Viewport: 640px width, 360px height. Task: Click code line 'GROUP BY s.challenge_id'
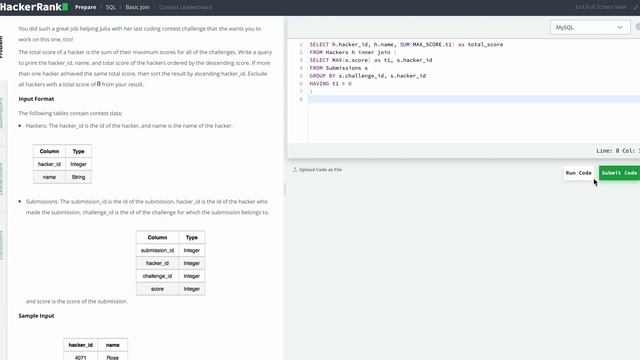[x=367, y=76]
